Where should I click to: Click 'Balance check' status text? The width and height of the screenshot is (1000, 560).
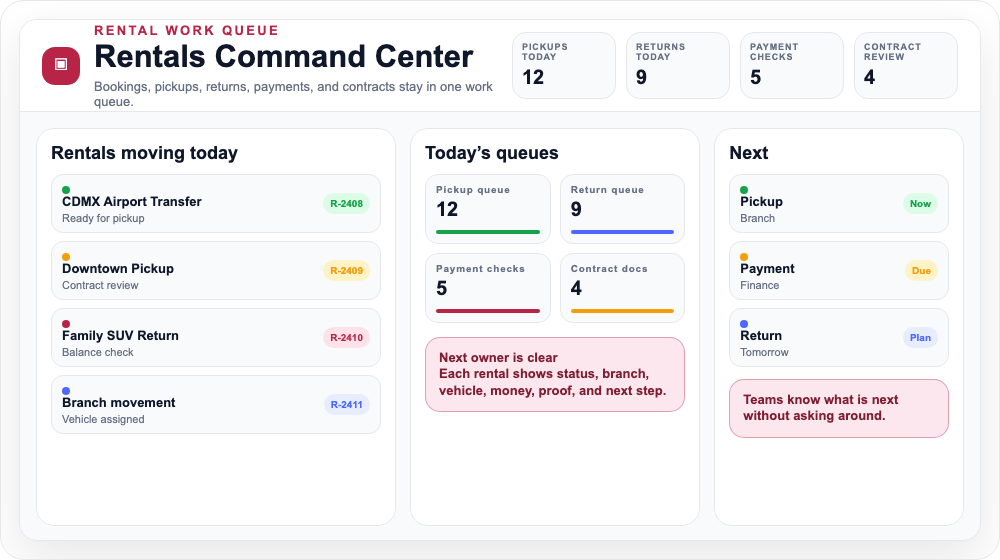(x=98, y=352)
